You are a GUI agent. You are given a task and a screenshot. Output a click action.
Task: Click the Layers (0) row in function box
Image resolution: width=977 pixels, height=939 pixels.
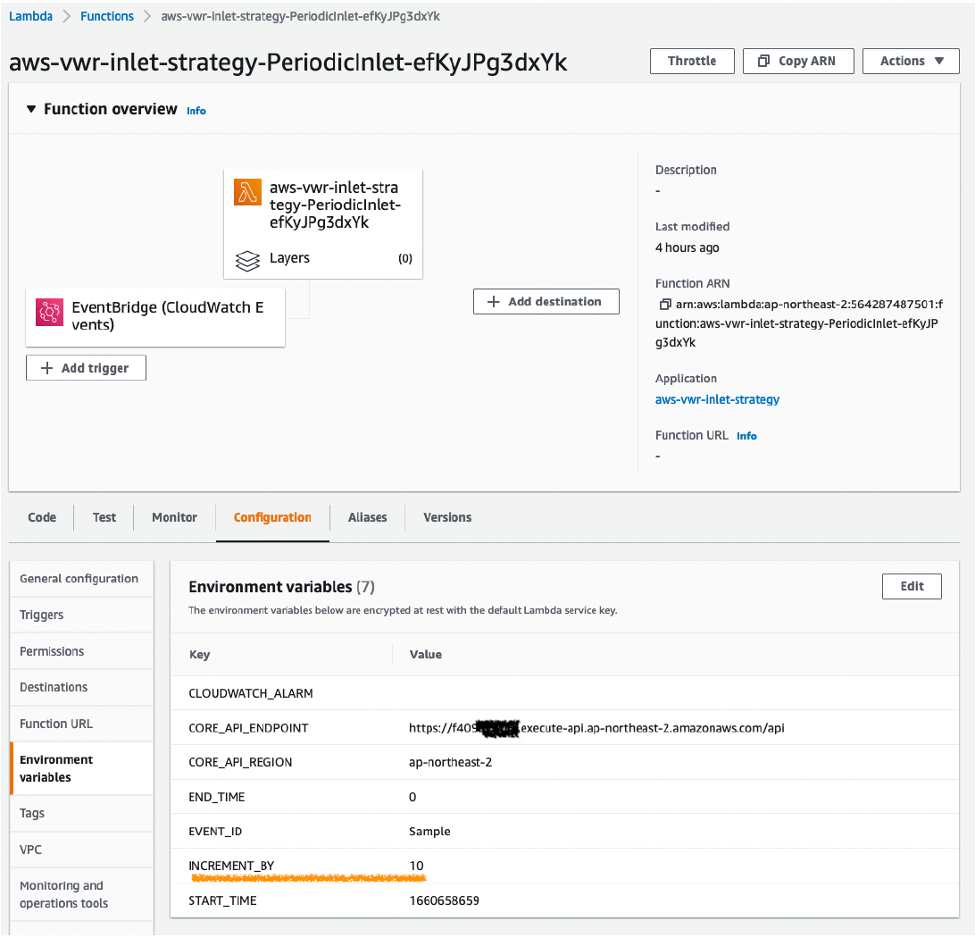(323, 259)
